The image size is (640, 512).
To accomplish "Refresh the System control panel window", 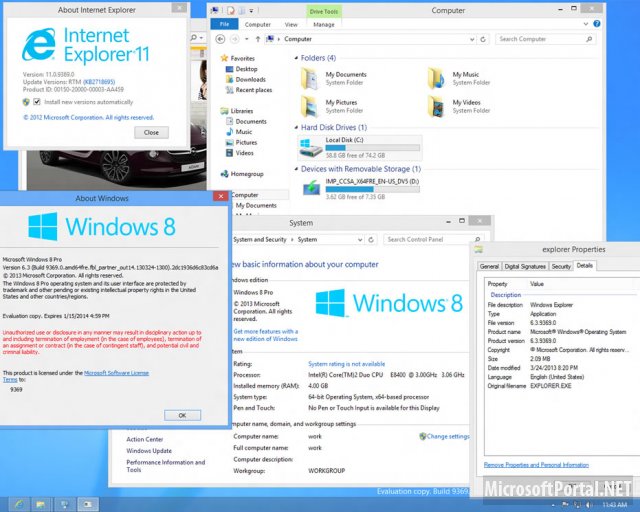I will [371, 240].
